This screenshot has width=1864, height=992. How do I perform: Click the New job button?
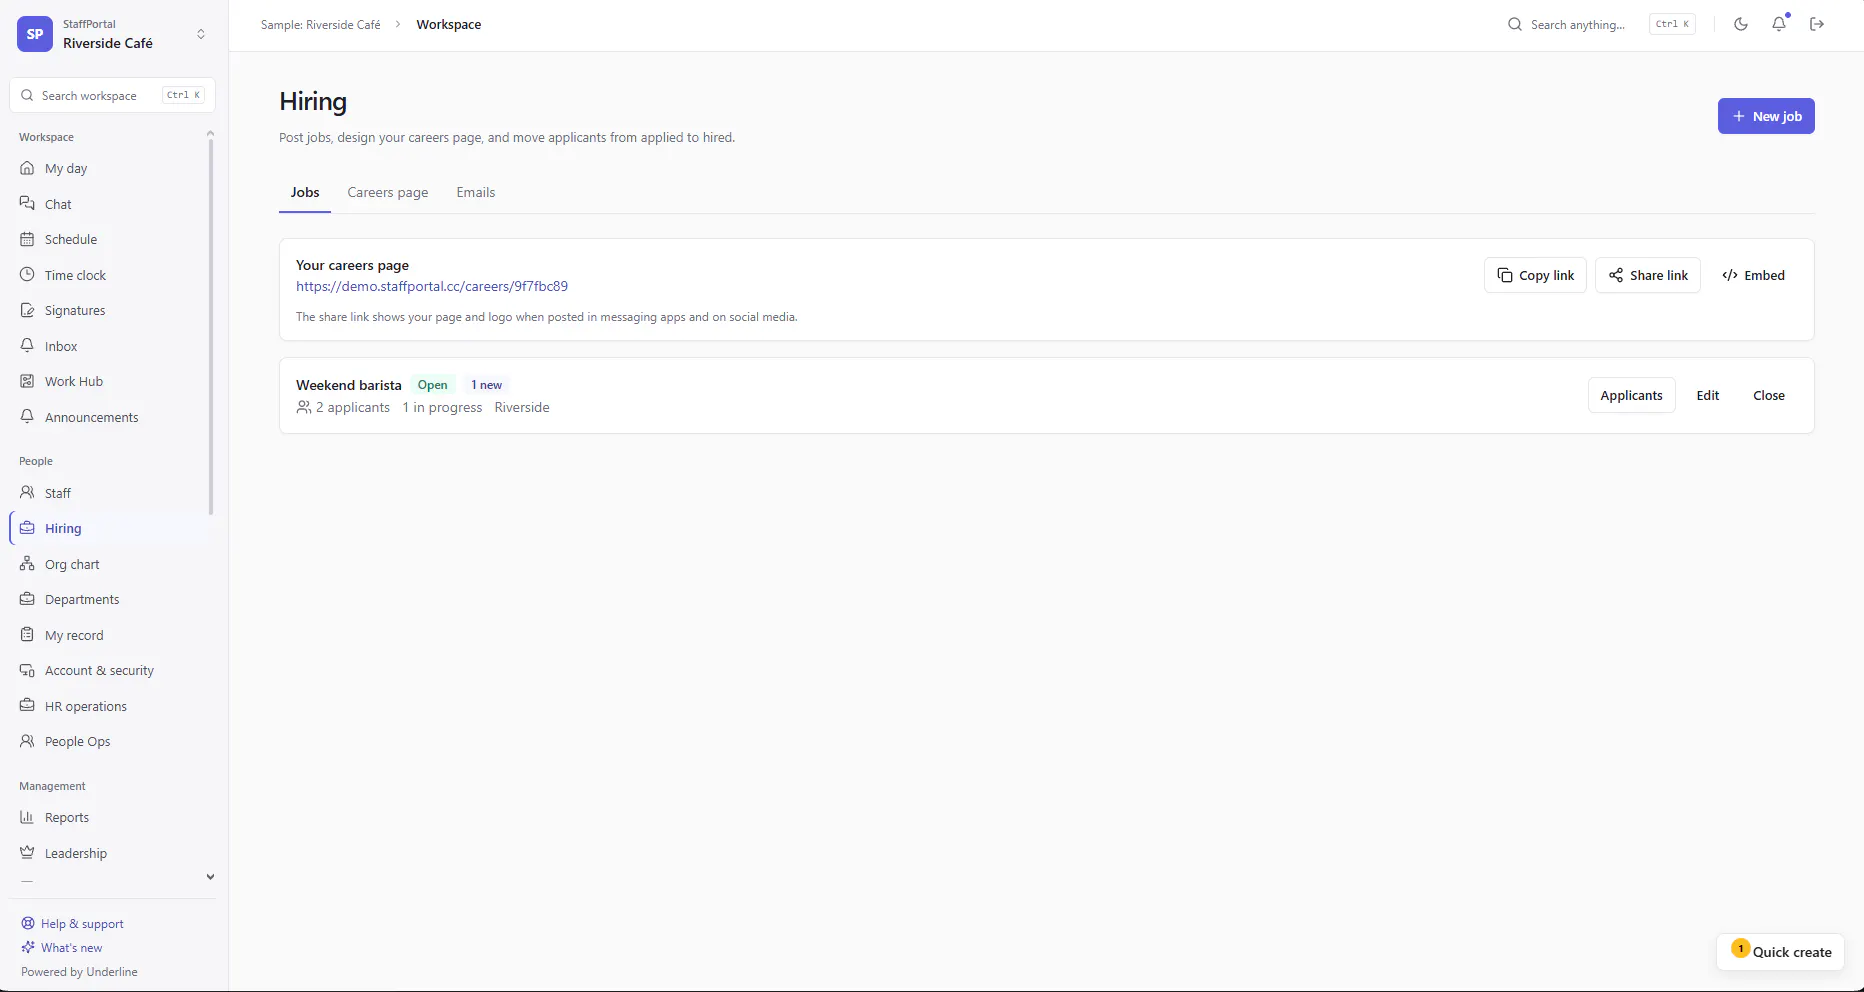[1766, 116]
